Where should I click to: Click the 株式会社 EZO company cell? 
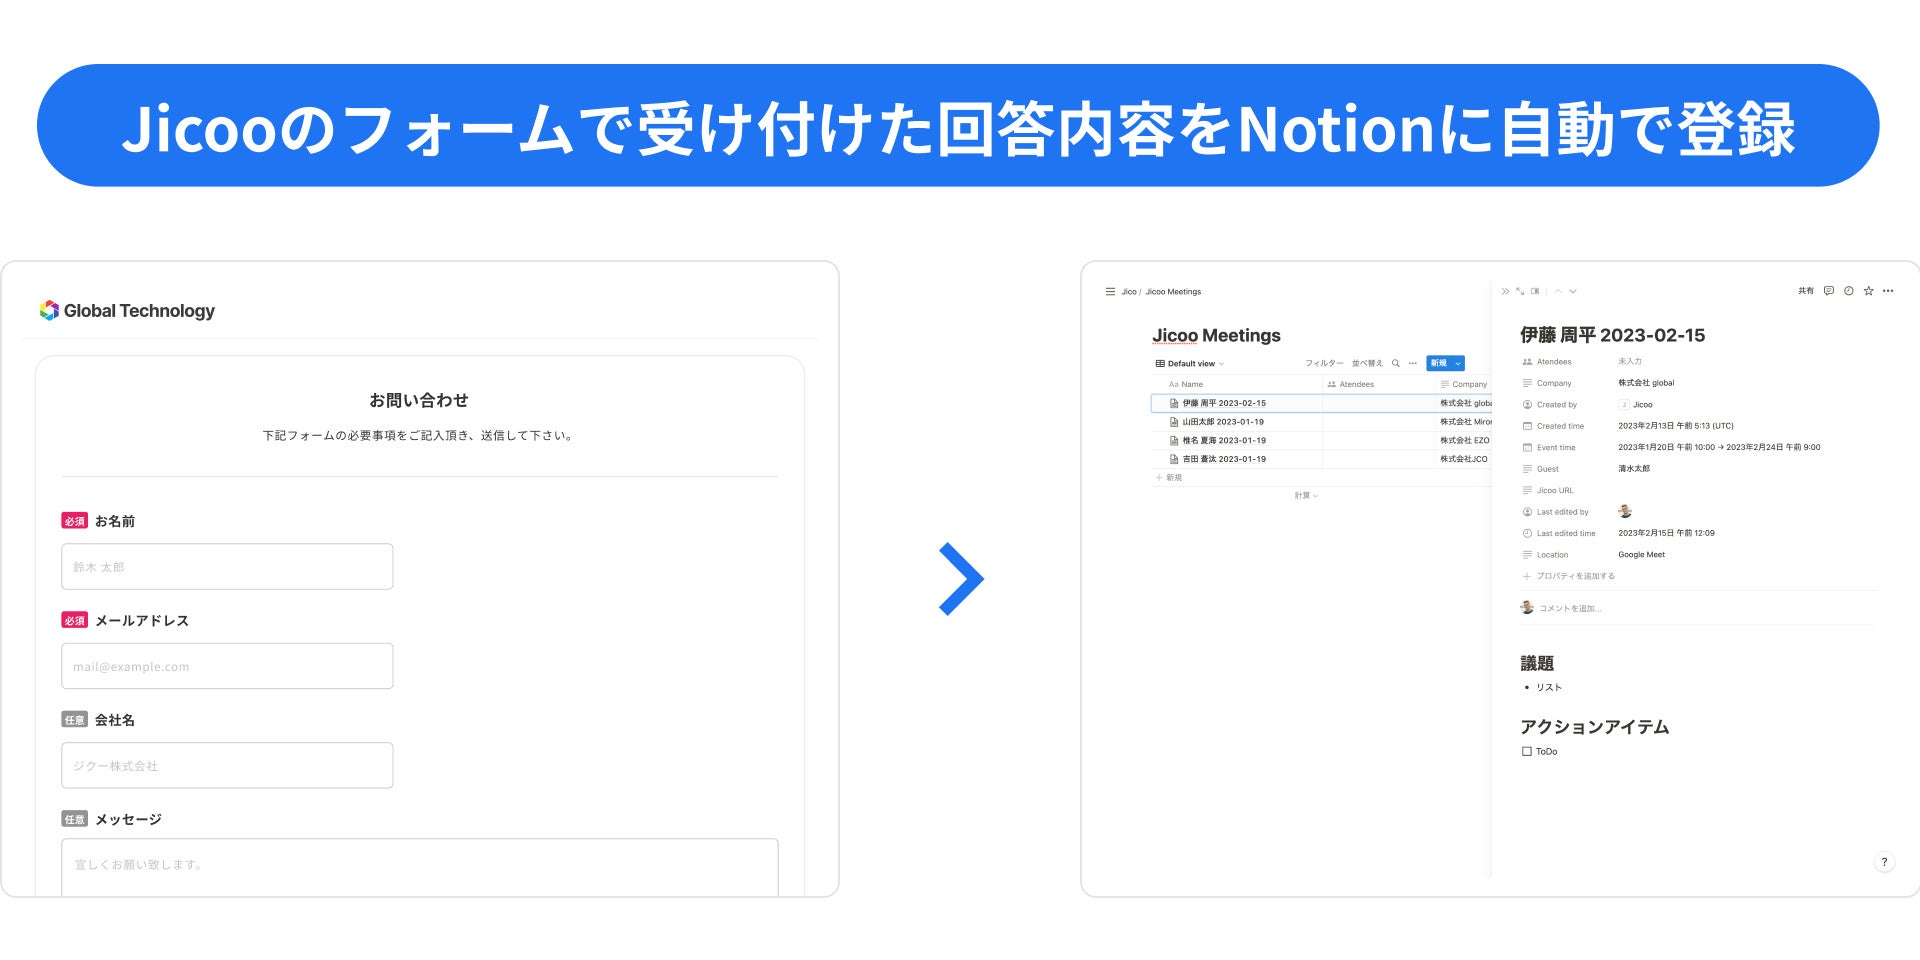coord(1464,440)
